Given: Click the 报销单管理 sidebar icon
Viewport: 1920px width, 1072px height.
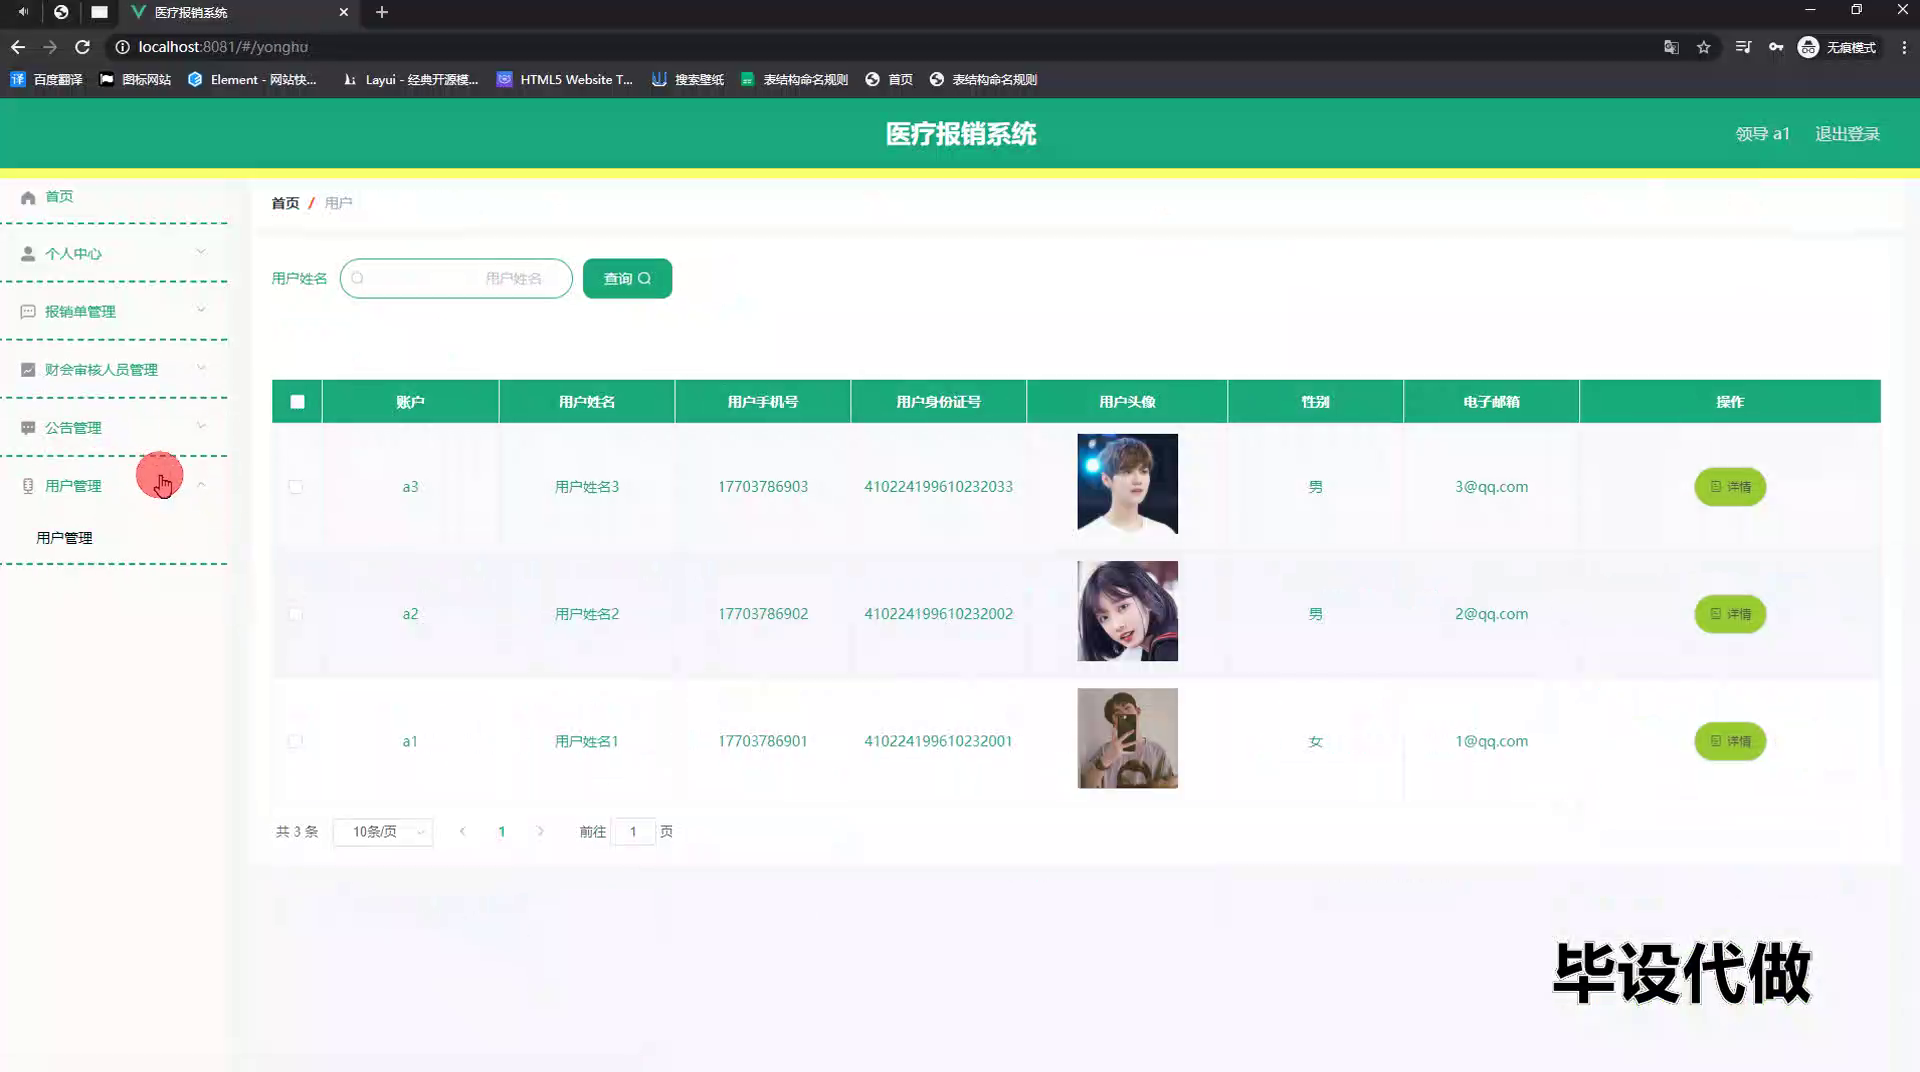Looking at the screenshot, I should tap(28, 312).
